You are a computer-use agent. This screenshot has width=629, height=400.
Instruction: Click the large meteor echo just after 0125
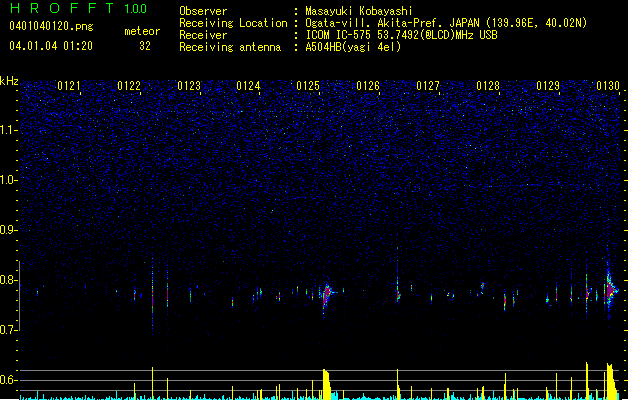(328, 294)
